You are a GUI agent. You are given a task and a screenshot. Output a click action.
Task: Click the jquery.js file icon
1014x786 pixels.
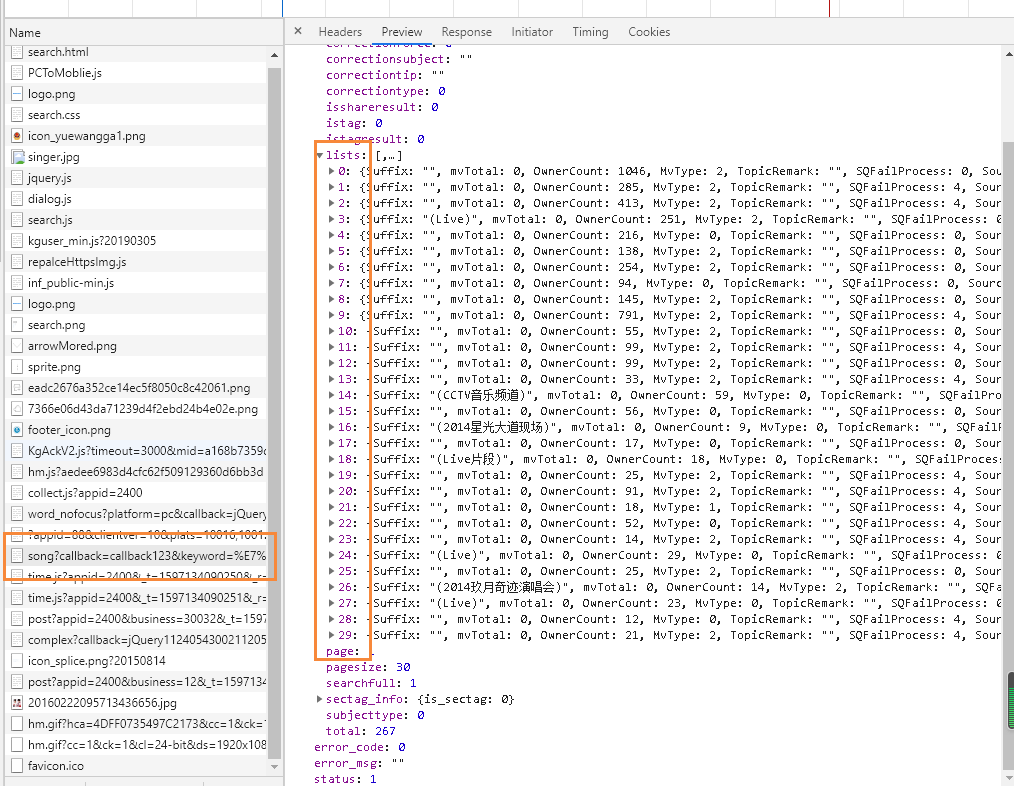17,178
